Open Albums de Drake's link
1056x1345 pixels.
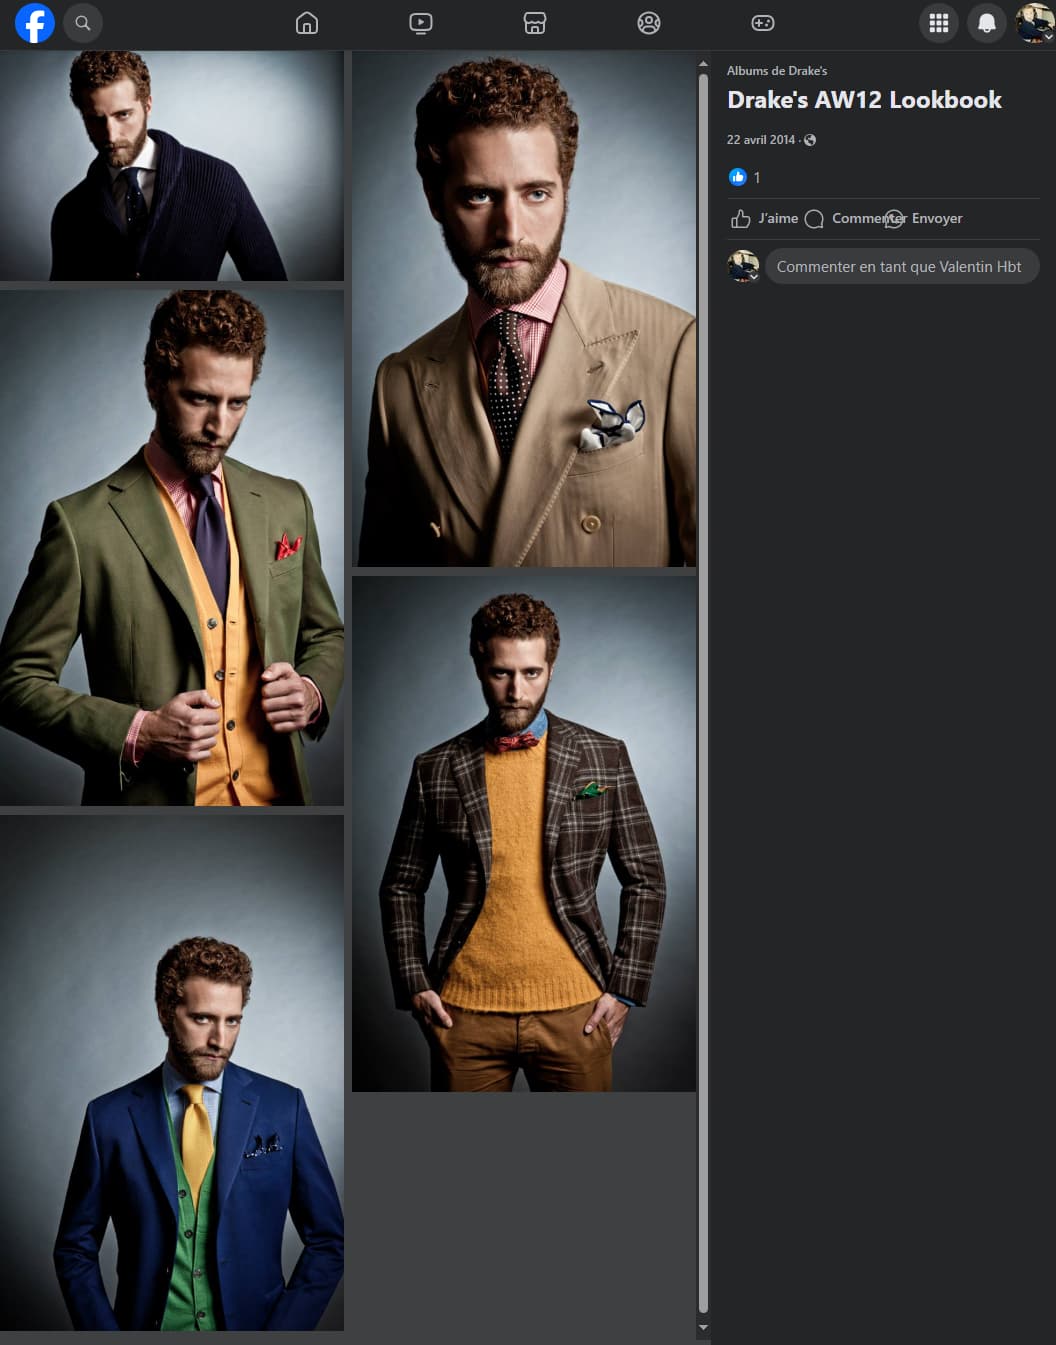pyautogui.click(x=777, y=71)
